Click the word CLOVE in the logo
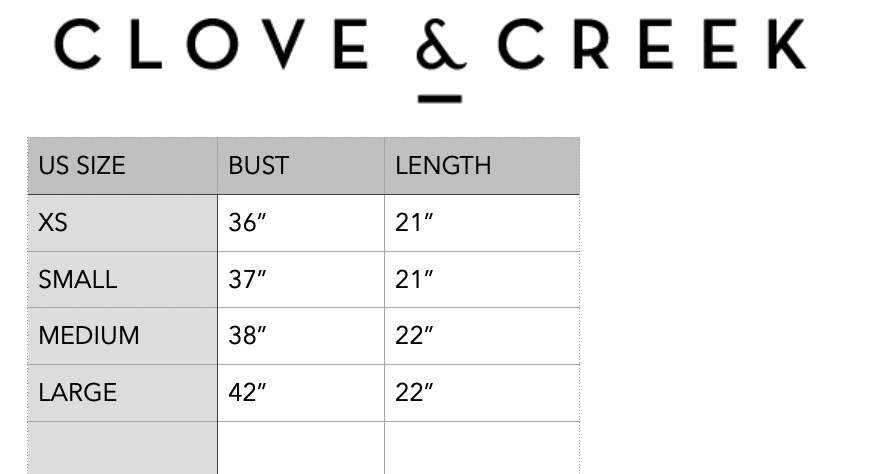This screenshot has height=474, width=870. click(x=212, y=45)
